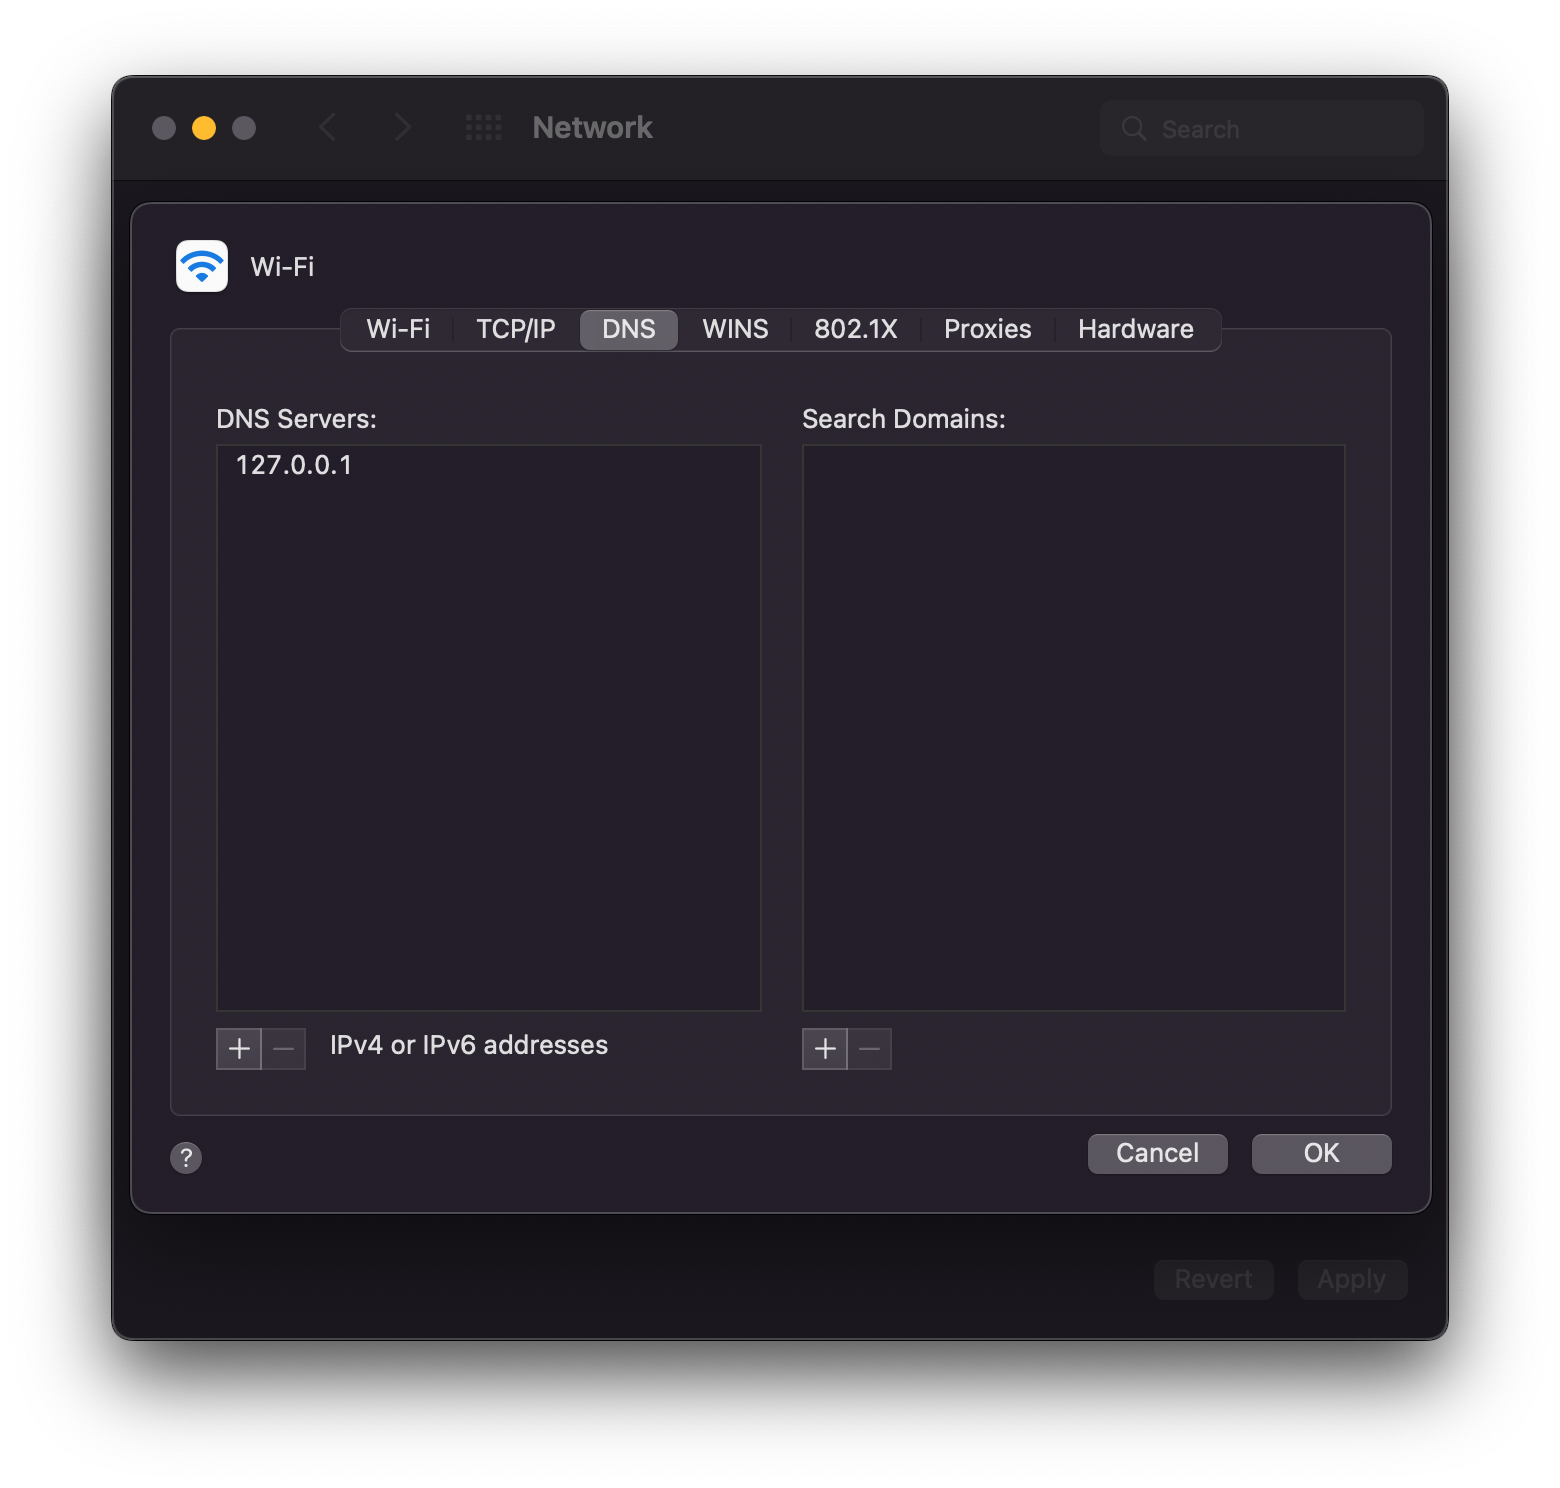Click the Apply button
This screenshot has height=1488, width=1560.
point(1351,1279)
